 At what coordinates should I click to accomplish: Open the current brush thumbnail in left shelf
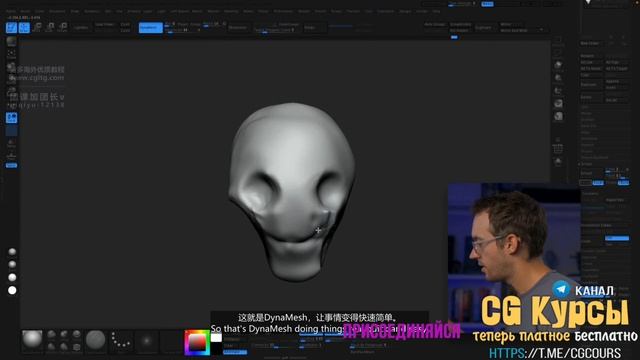(x=11, y=41)
